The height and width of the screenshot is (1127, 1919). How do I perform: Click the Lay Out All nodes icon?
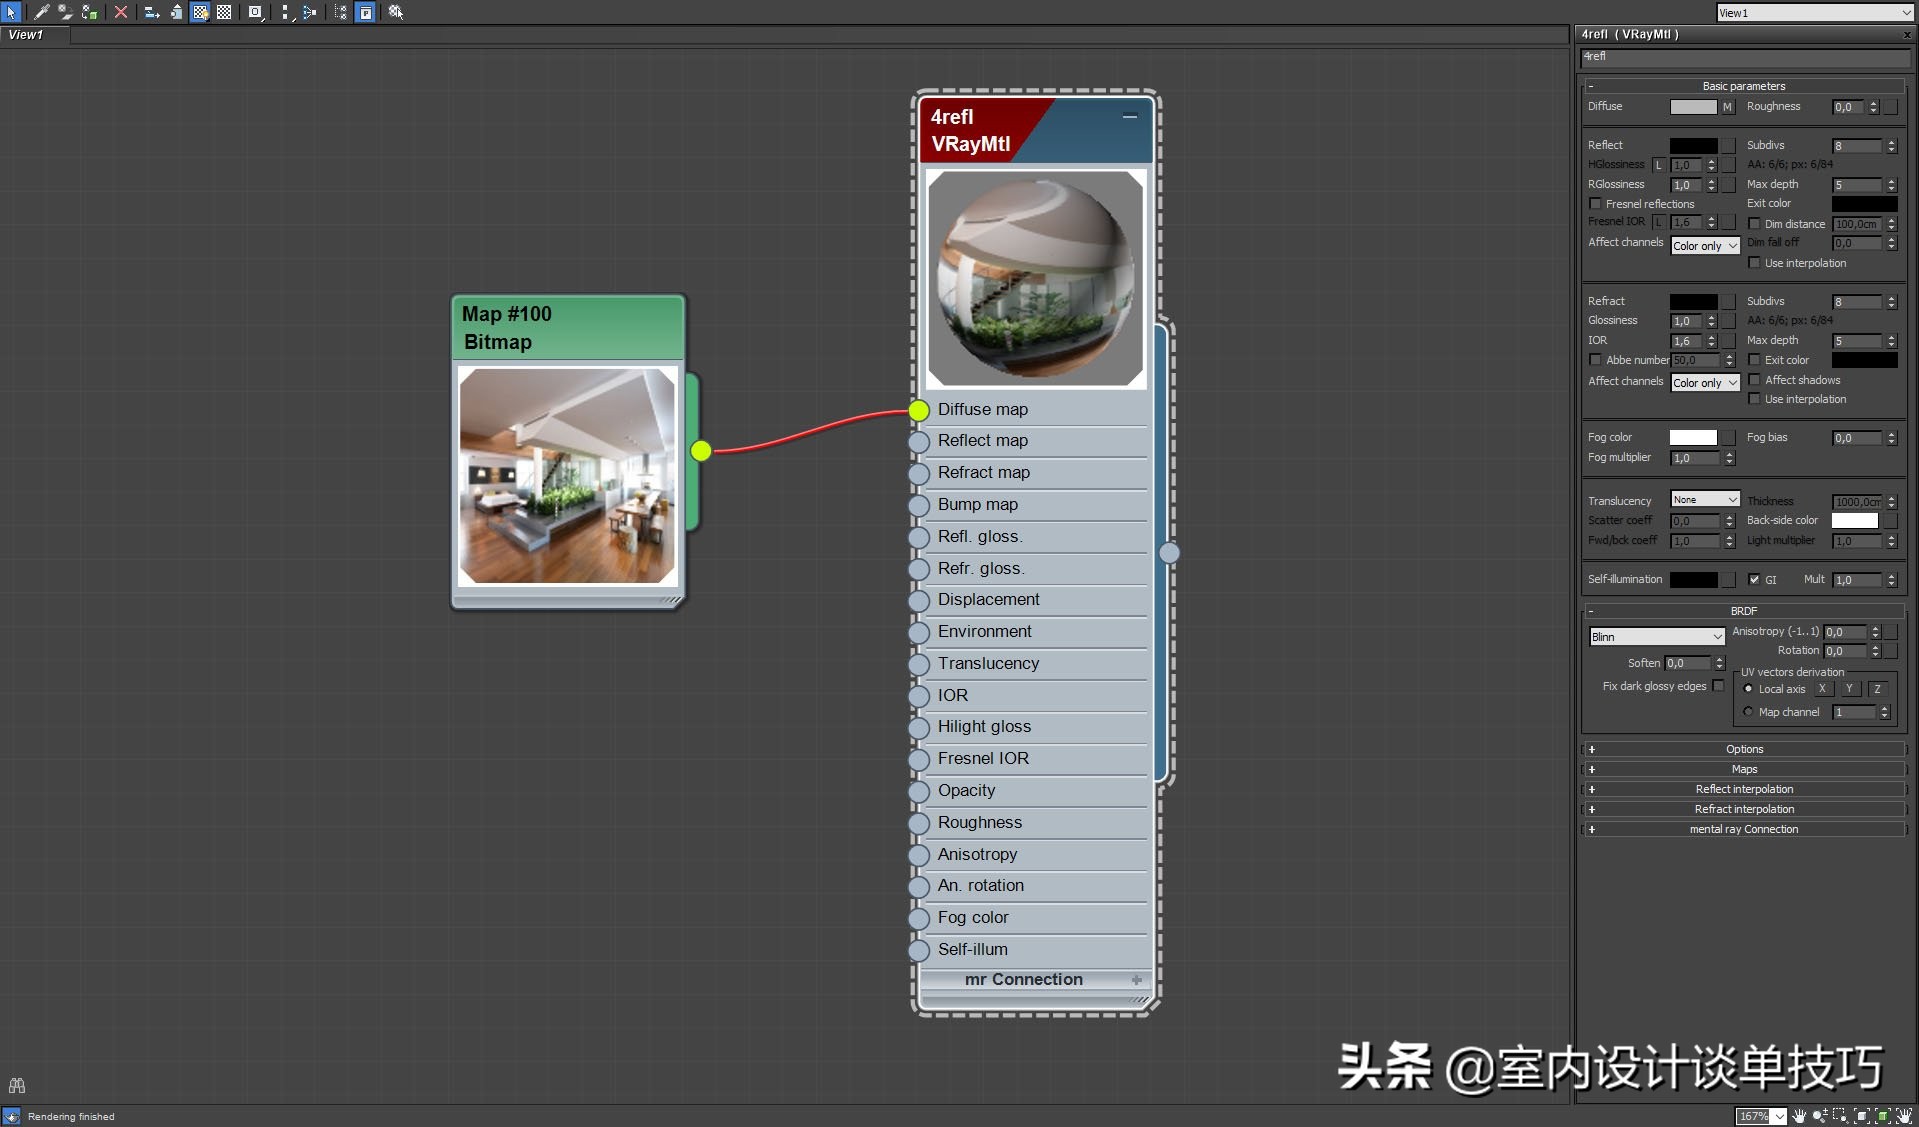(x=286, y=12)
